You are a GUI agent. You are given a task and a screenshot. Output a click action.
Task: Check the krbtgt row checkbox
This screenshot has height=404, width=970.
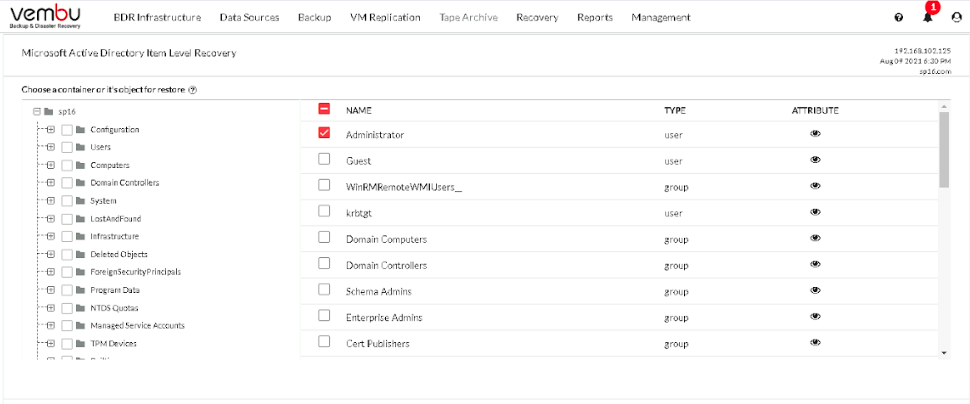coord(324,211)
